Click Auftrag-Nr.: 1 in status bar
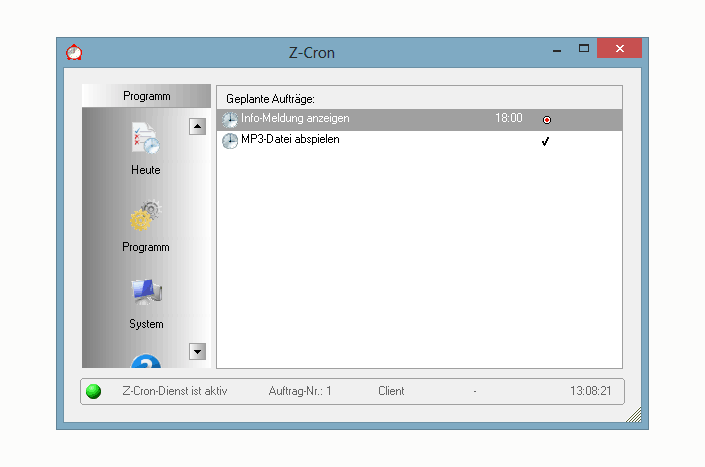Viewport: 705px width, 467px height. 300,391
